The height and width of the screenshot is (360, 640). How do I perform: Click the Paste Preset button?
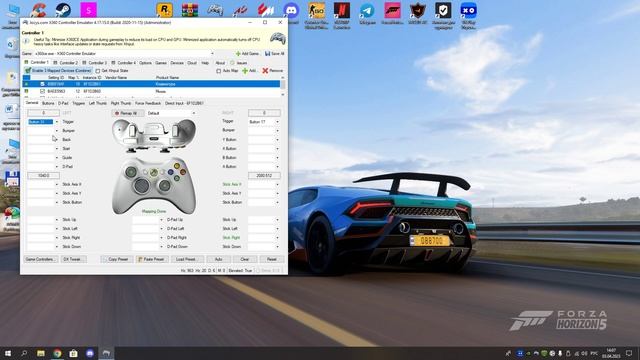[x=152, y=259]
